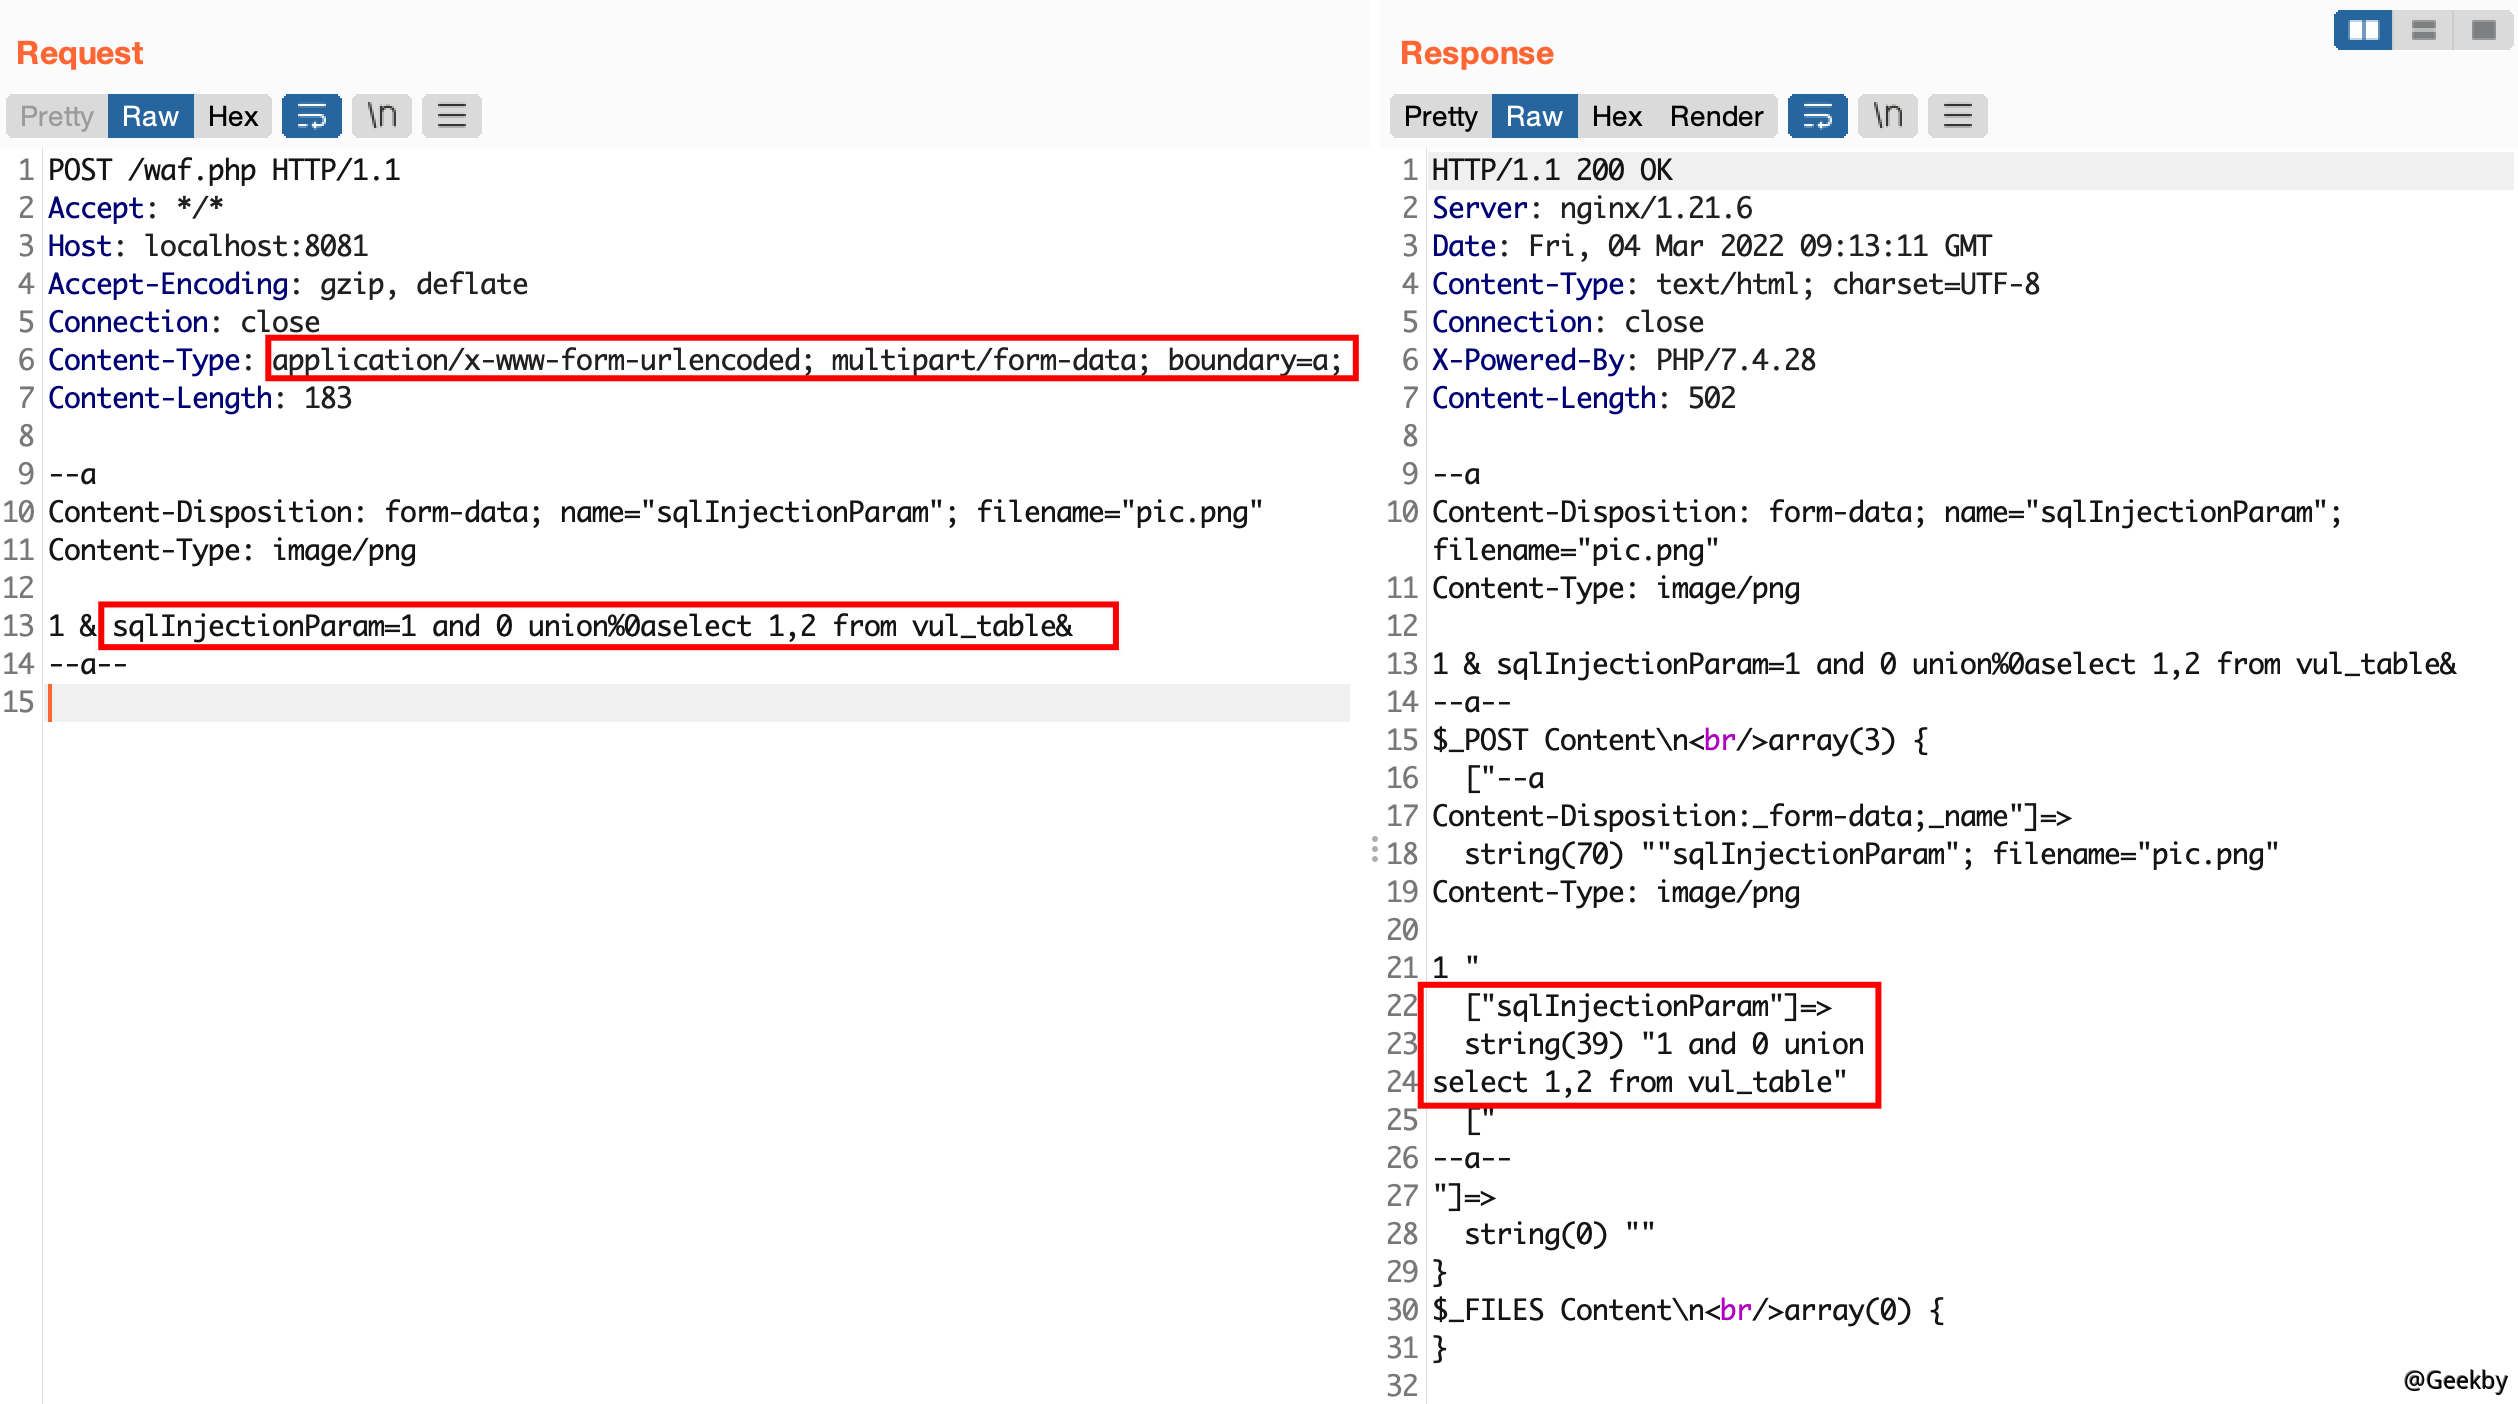Switch Response view to Pretty tab
The height and width of the screenshot is (1404, 2518).
coord(1440,116)
